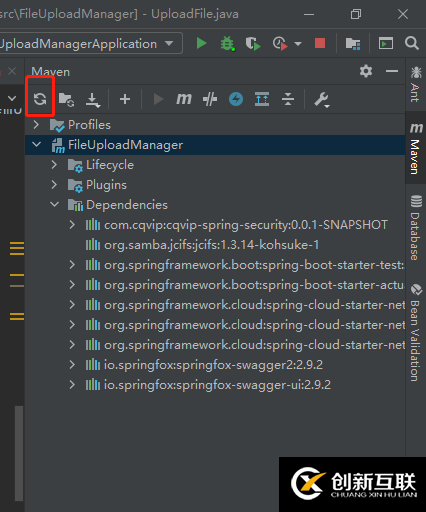Click the editor vertical scrollbar thumb

tap(19, 453)
